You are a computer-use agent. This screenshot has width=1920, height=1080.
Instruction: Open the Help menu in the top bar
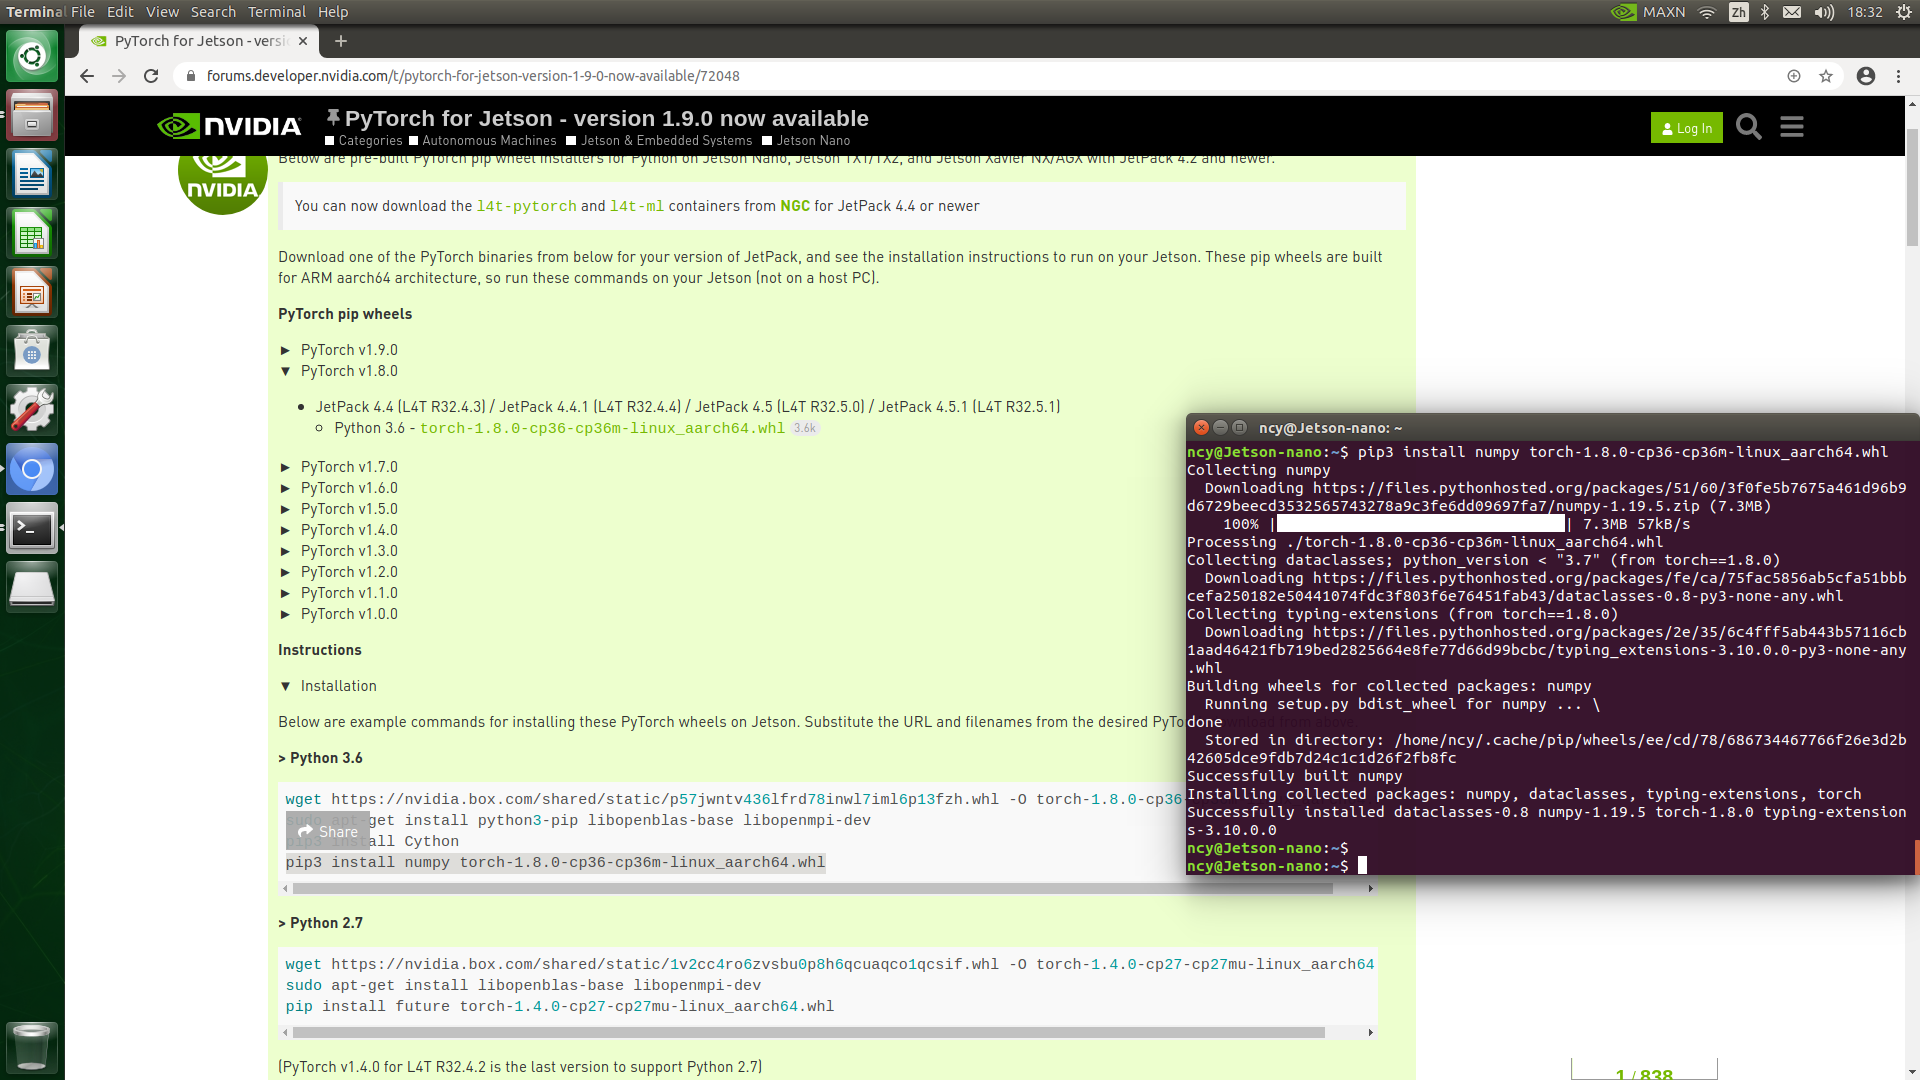(333, 12)
